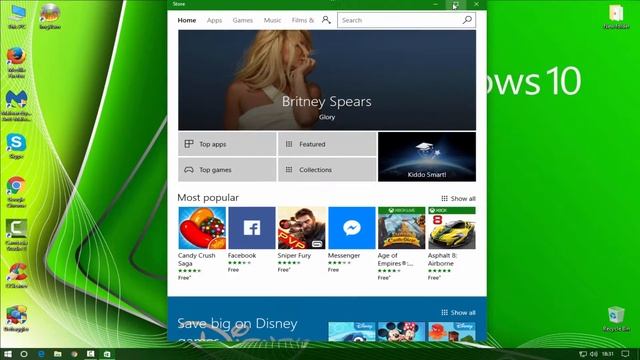Click the taskbar clock
Image resolution: width=640 pixels, height=360 pixels.
[608, 354]
